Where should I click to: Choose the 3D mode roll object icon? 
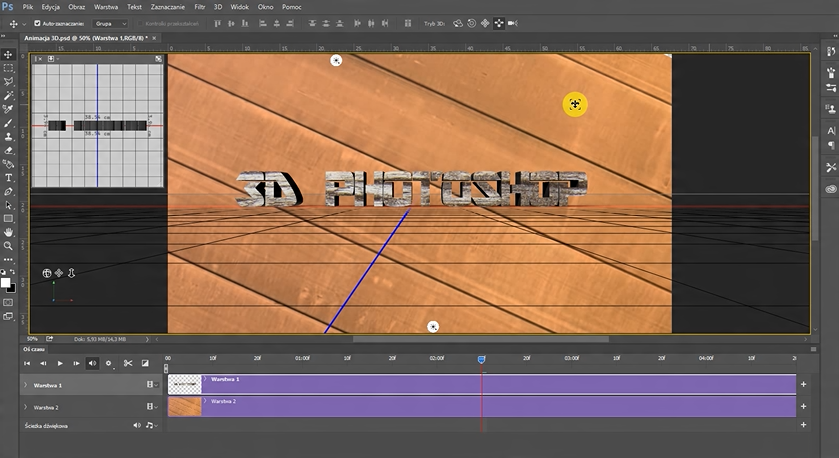pyautogui.click(x=471, y=23)
